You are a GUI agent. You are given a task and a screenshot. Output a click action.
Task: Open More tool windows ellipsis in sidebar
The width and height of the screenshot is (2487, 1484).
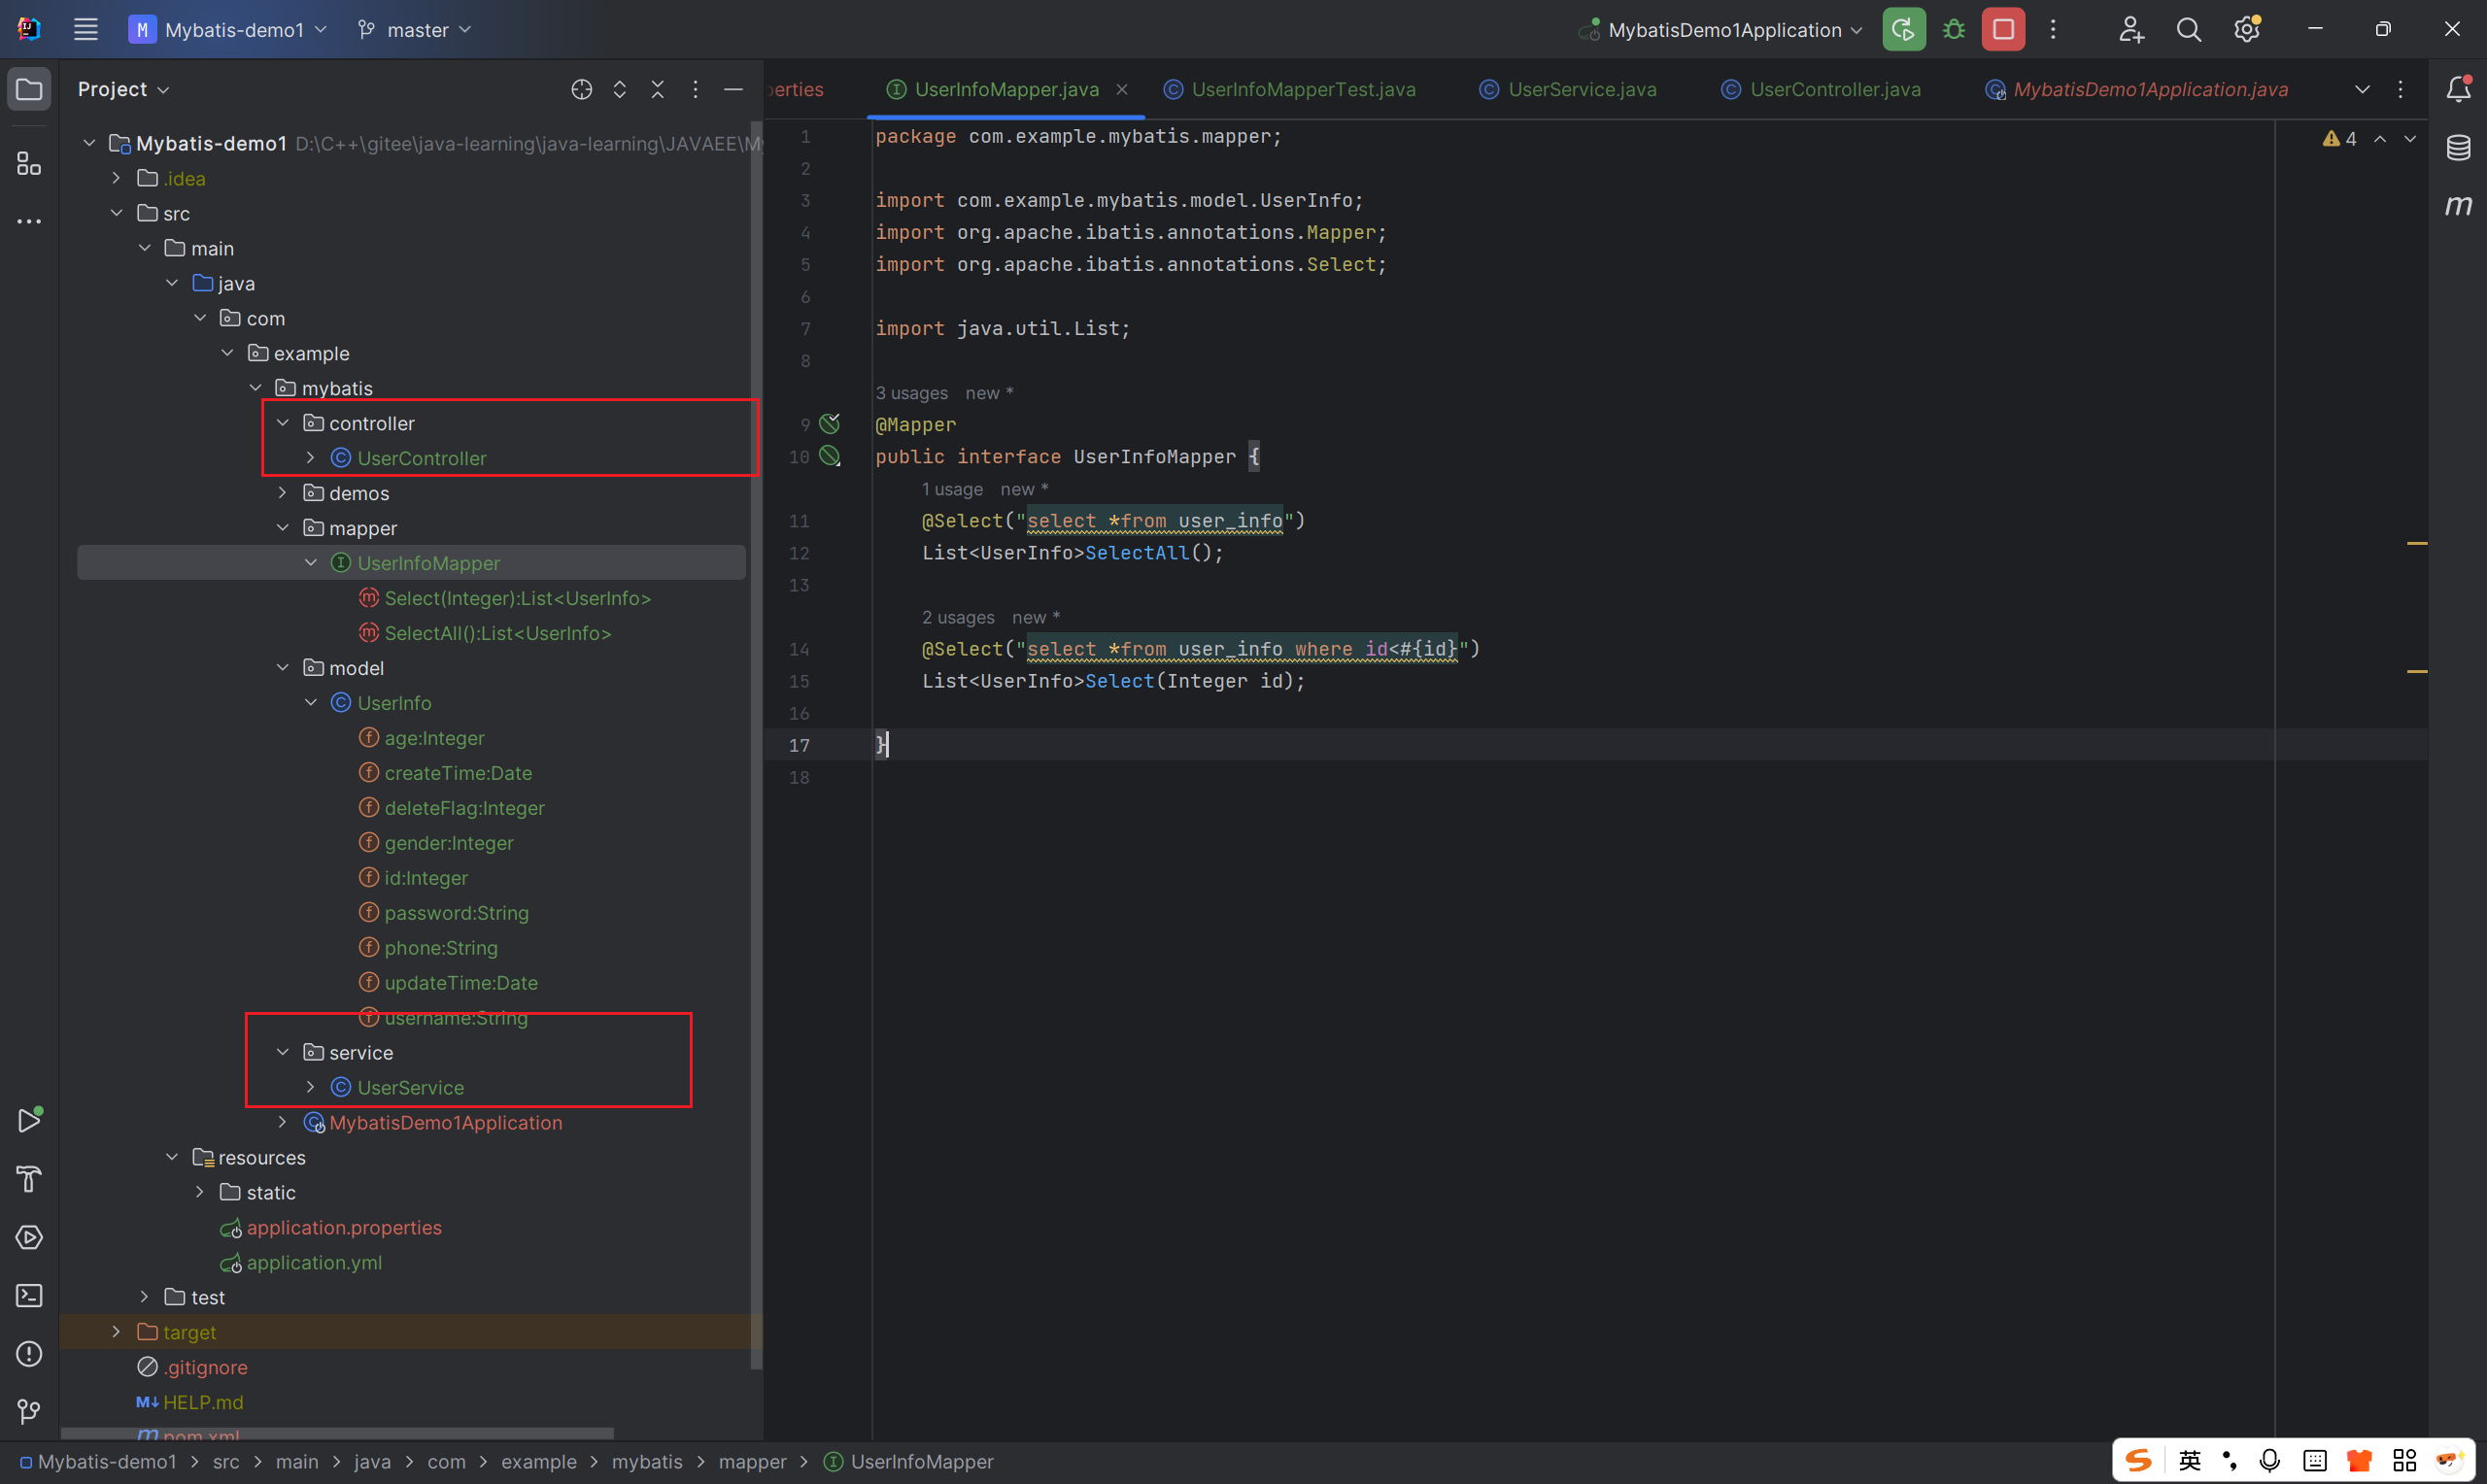pyautogui.click(x=29, y=221)
